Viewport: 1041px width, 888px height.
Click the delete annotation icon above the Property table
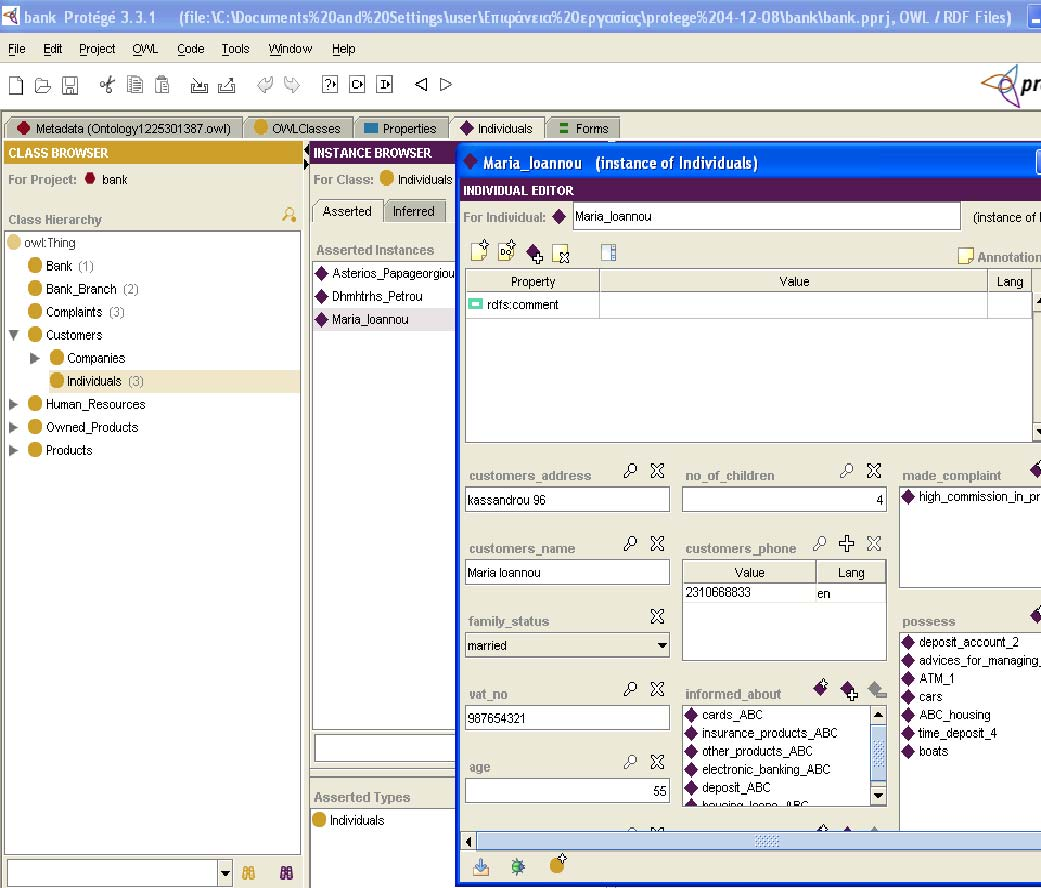click(561, 253)
